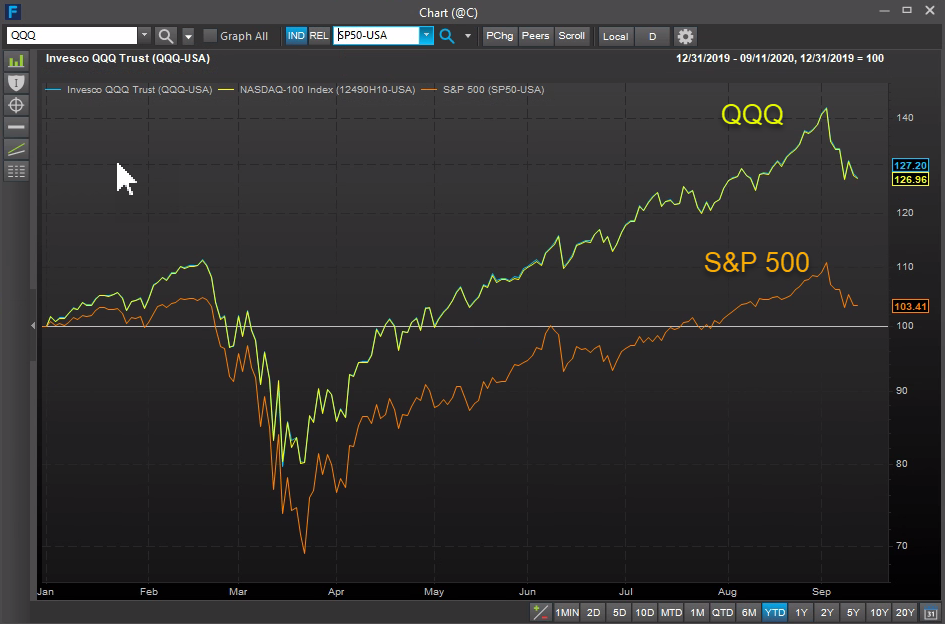Select the horizontal line tool in sidebar
Screen dimensions: 945x624
16,127
